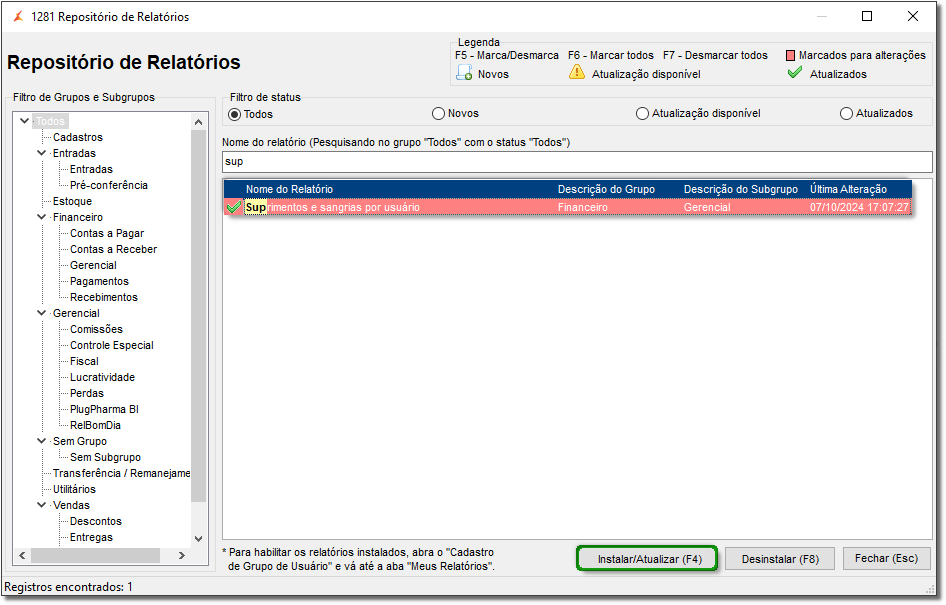
Task: Select the RelBomDia tree item
Action: (x=95, y=425)
